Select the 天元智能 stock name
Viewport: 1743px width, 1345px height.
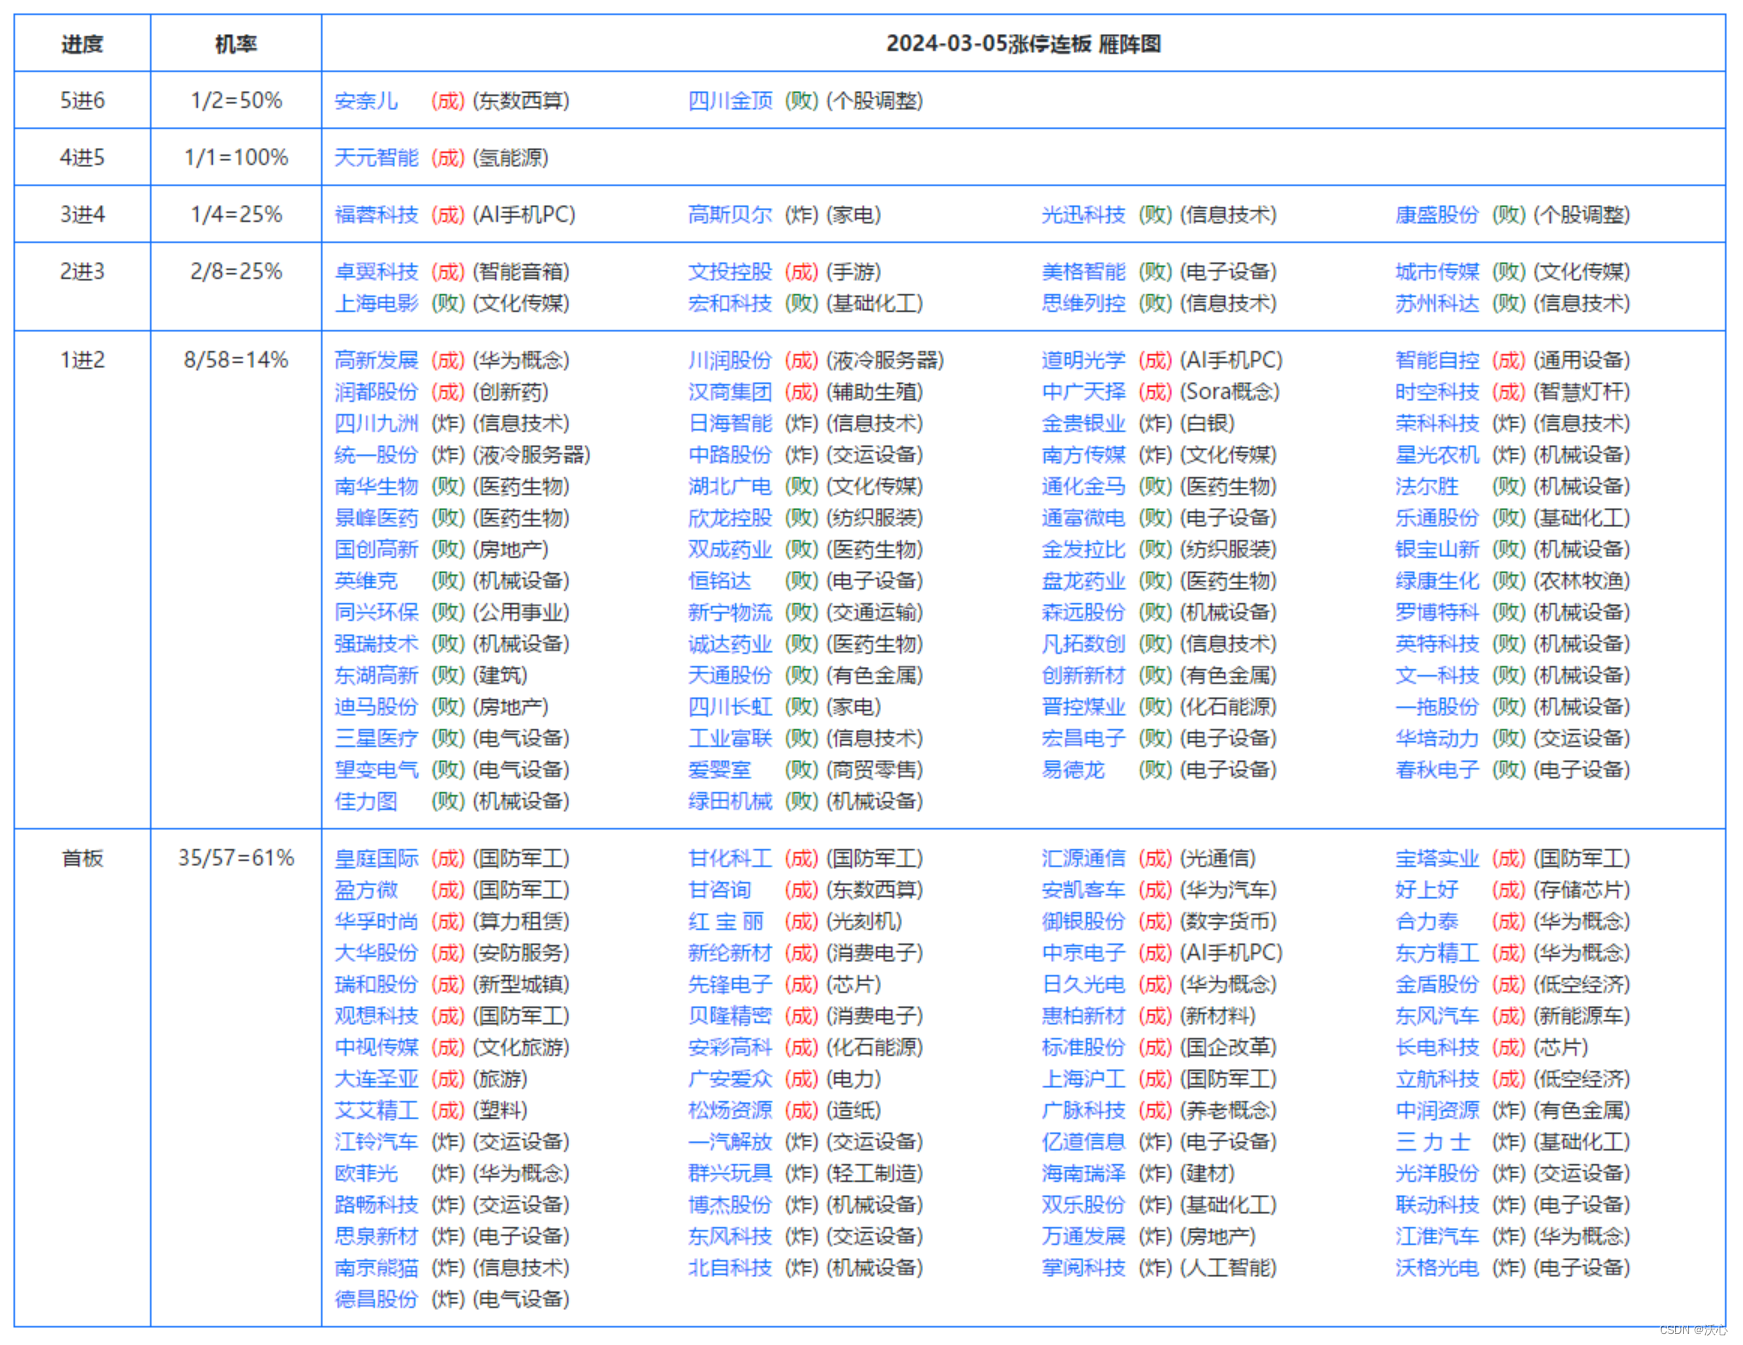376,158
